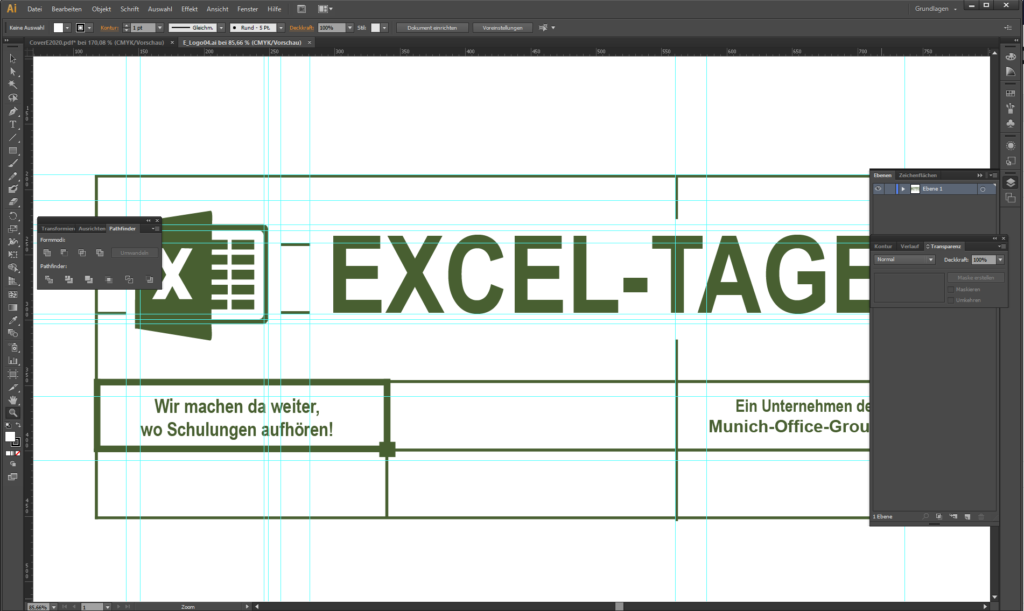Click the first Formmodi unite shape icon
Image resolution: width=1024 pixels, height=611 pixels.
coord(48,253)
